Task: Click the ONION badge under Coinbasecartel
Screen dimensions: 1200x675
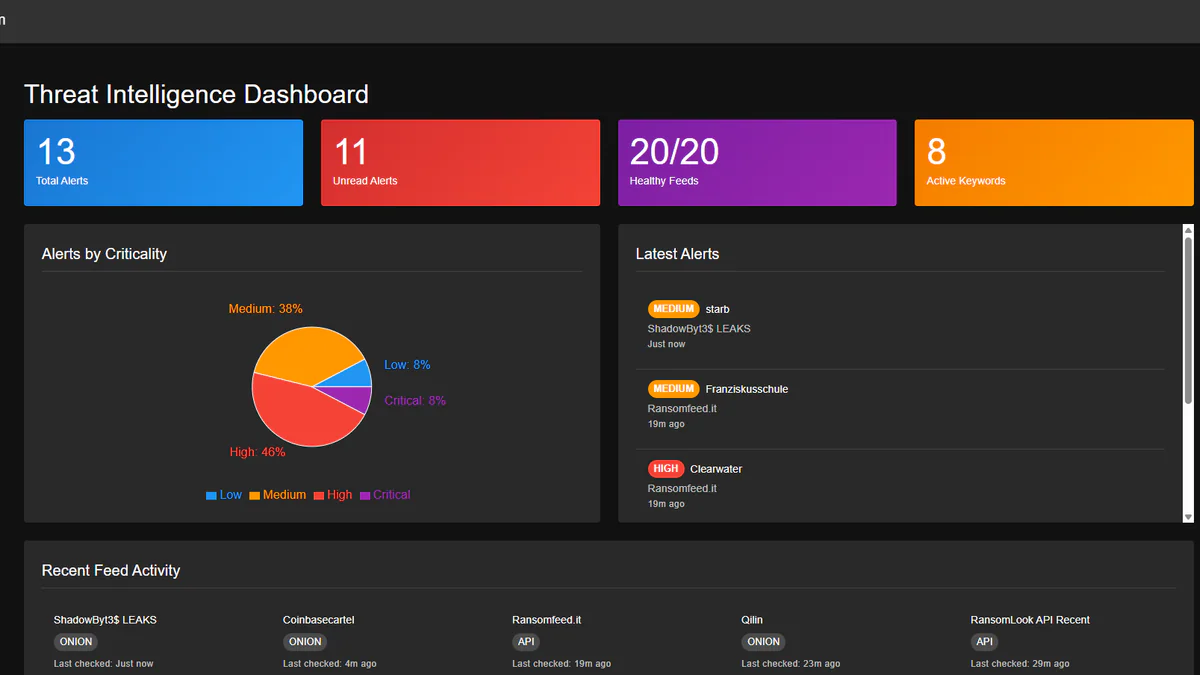Action: tap(304, 641)
